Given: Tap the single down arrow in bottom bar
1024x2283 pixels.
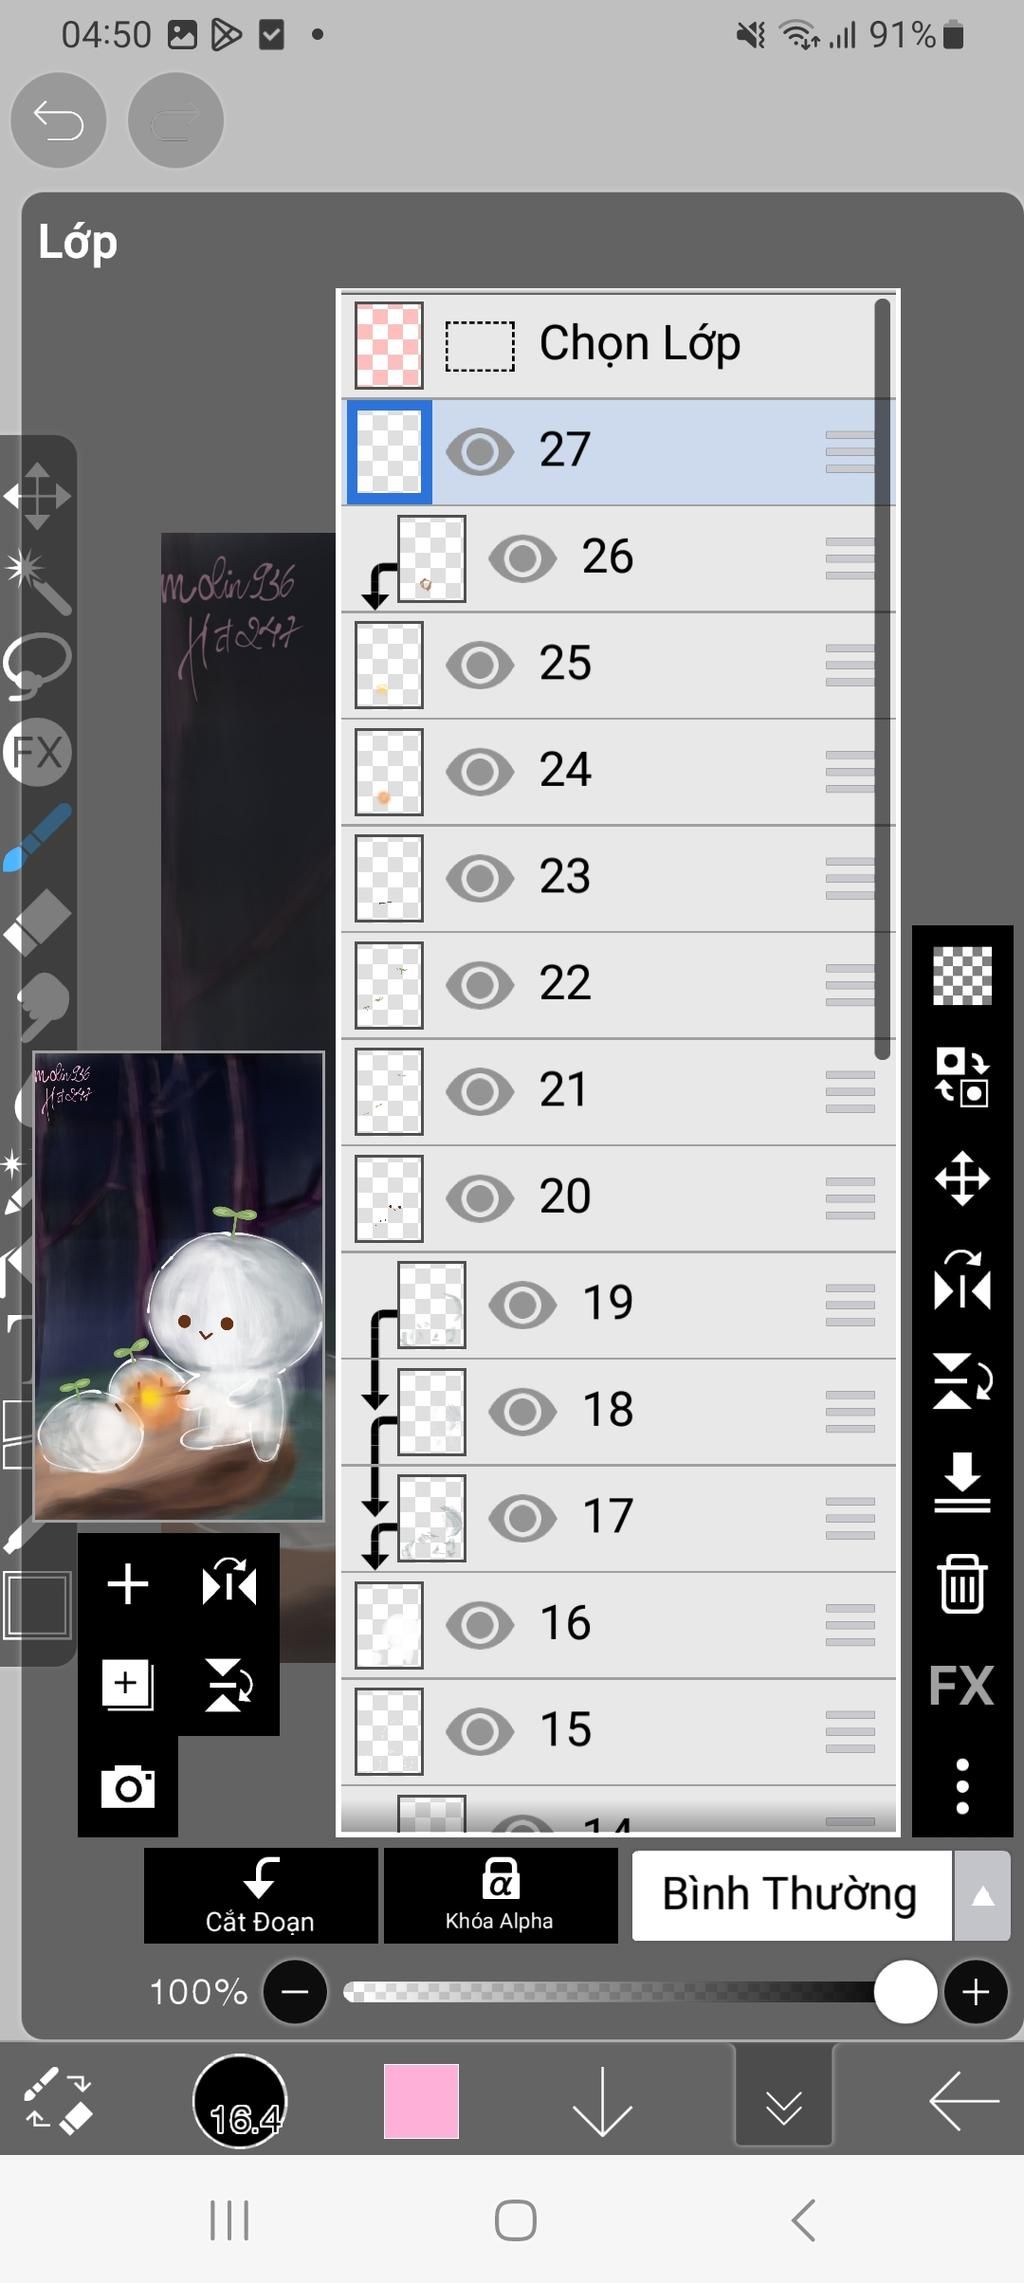Looking at the screenshot, I should click(602, 2101).
